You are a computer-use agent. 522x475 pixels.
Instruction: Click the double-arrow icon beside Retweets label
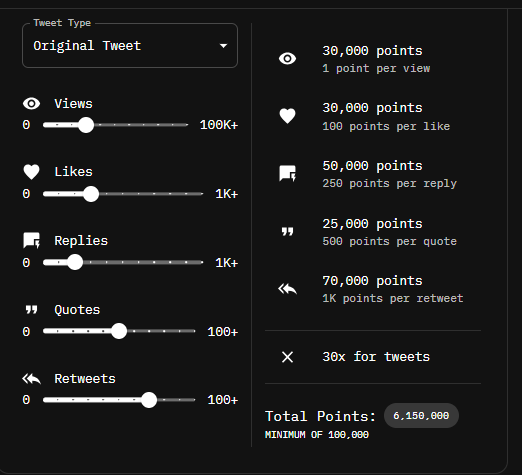pyautogui.click(x=31, y=379)
